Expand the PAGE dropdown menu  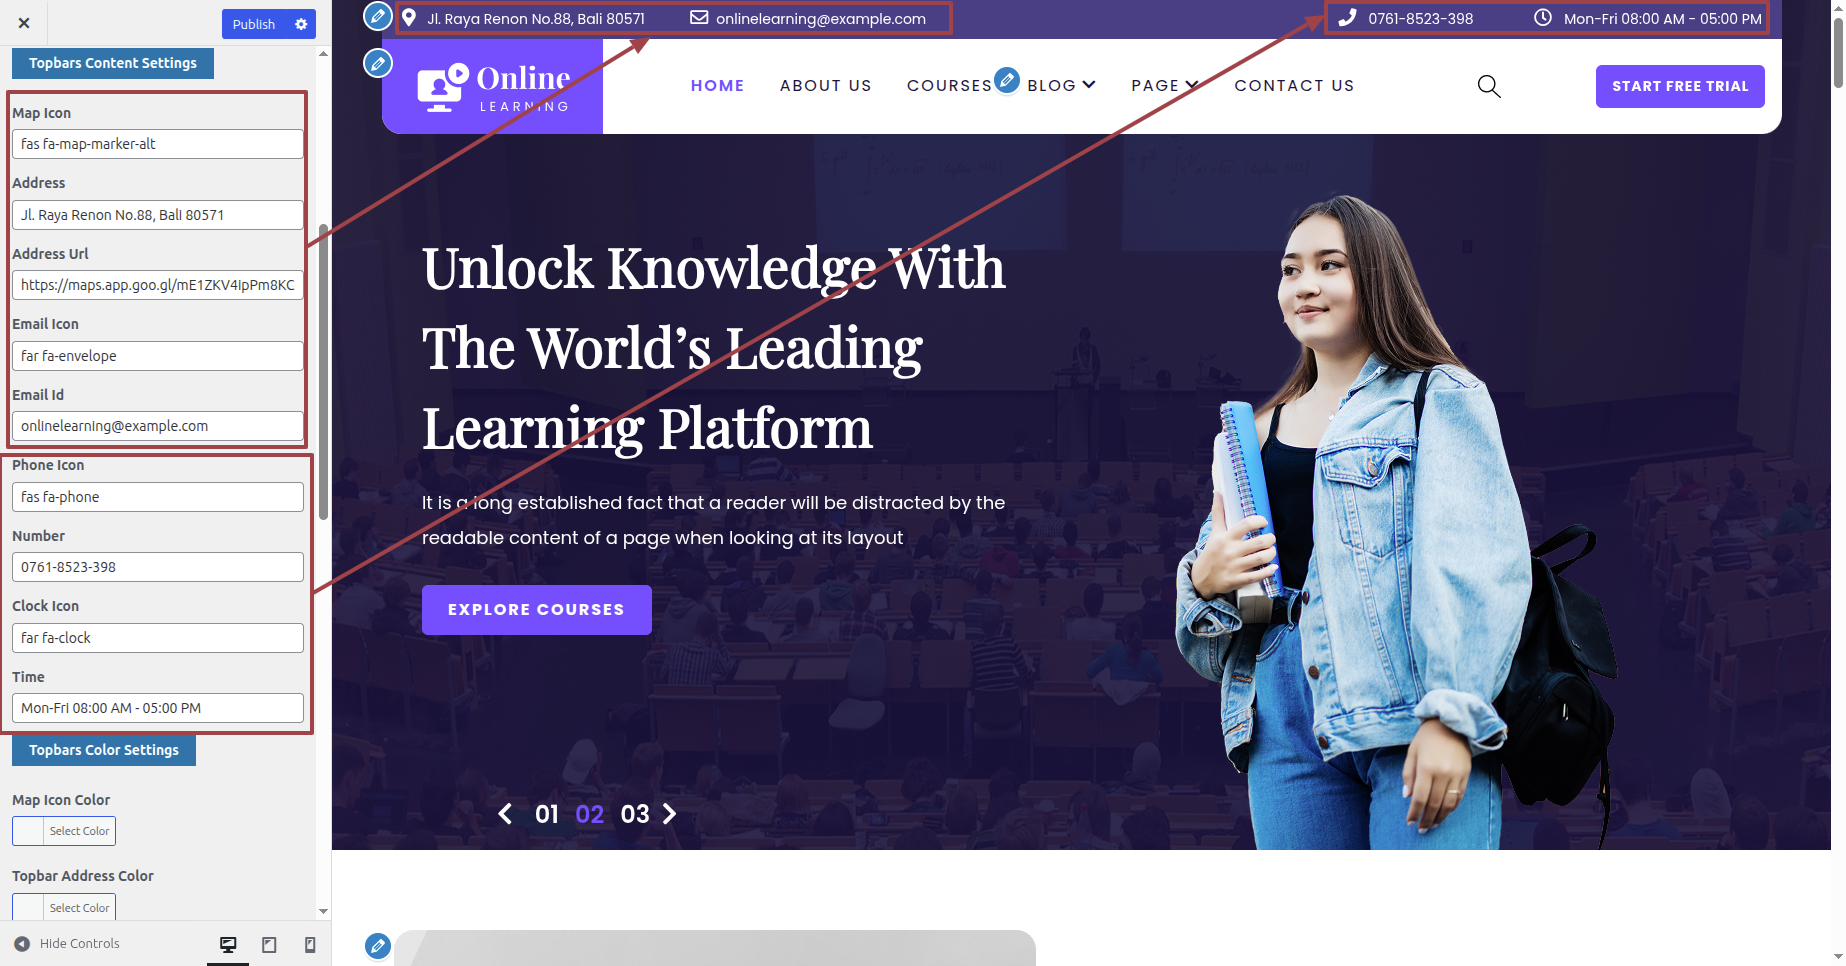click(x=1164, y=86)
